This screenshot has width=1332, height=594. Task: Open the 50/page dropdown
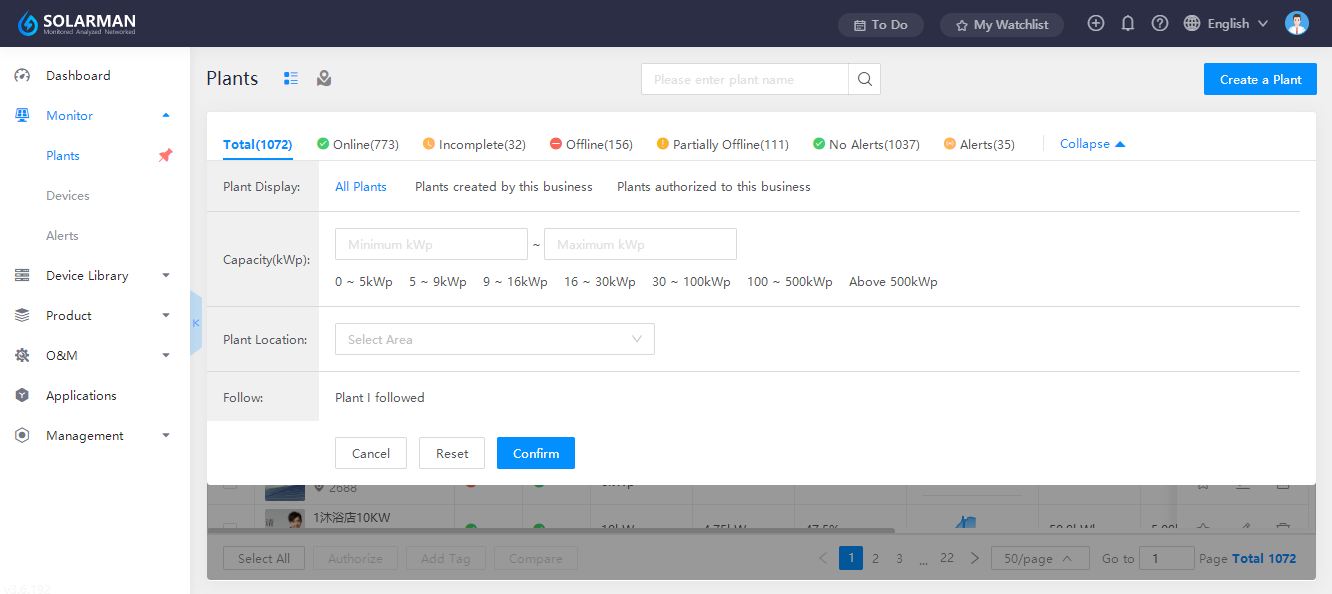pos(1040,558)
